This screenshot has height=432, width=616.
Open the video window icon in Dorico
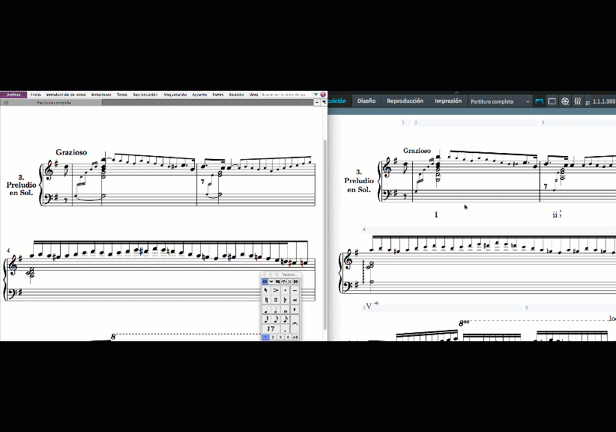(565, 101)
